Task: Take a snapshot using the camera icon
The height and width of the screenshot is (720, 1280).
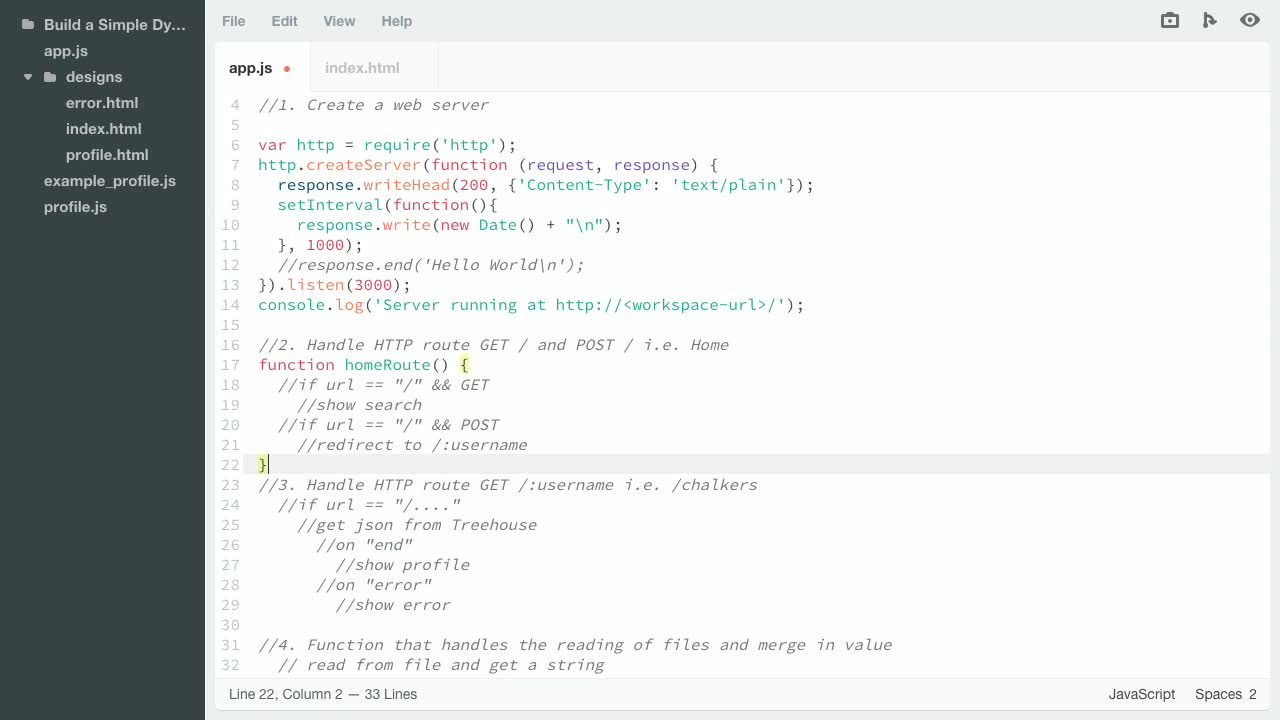Action: click(1169, 20)
